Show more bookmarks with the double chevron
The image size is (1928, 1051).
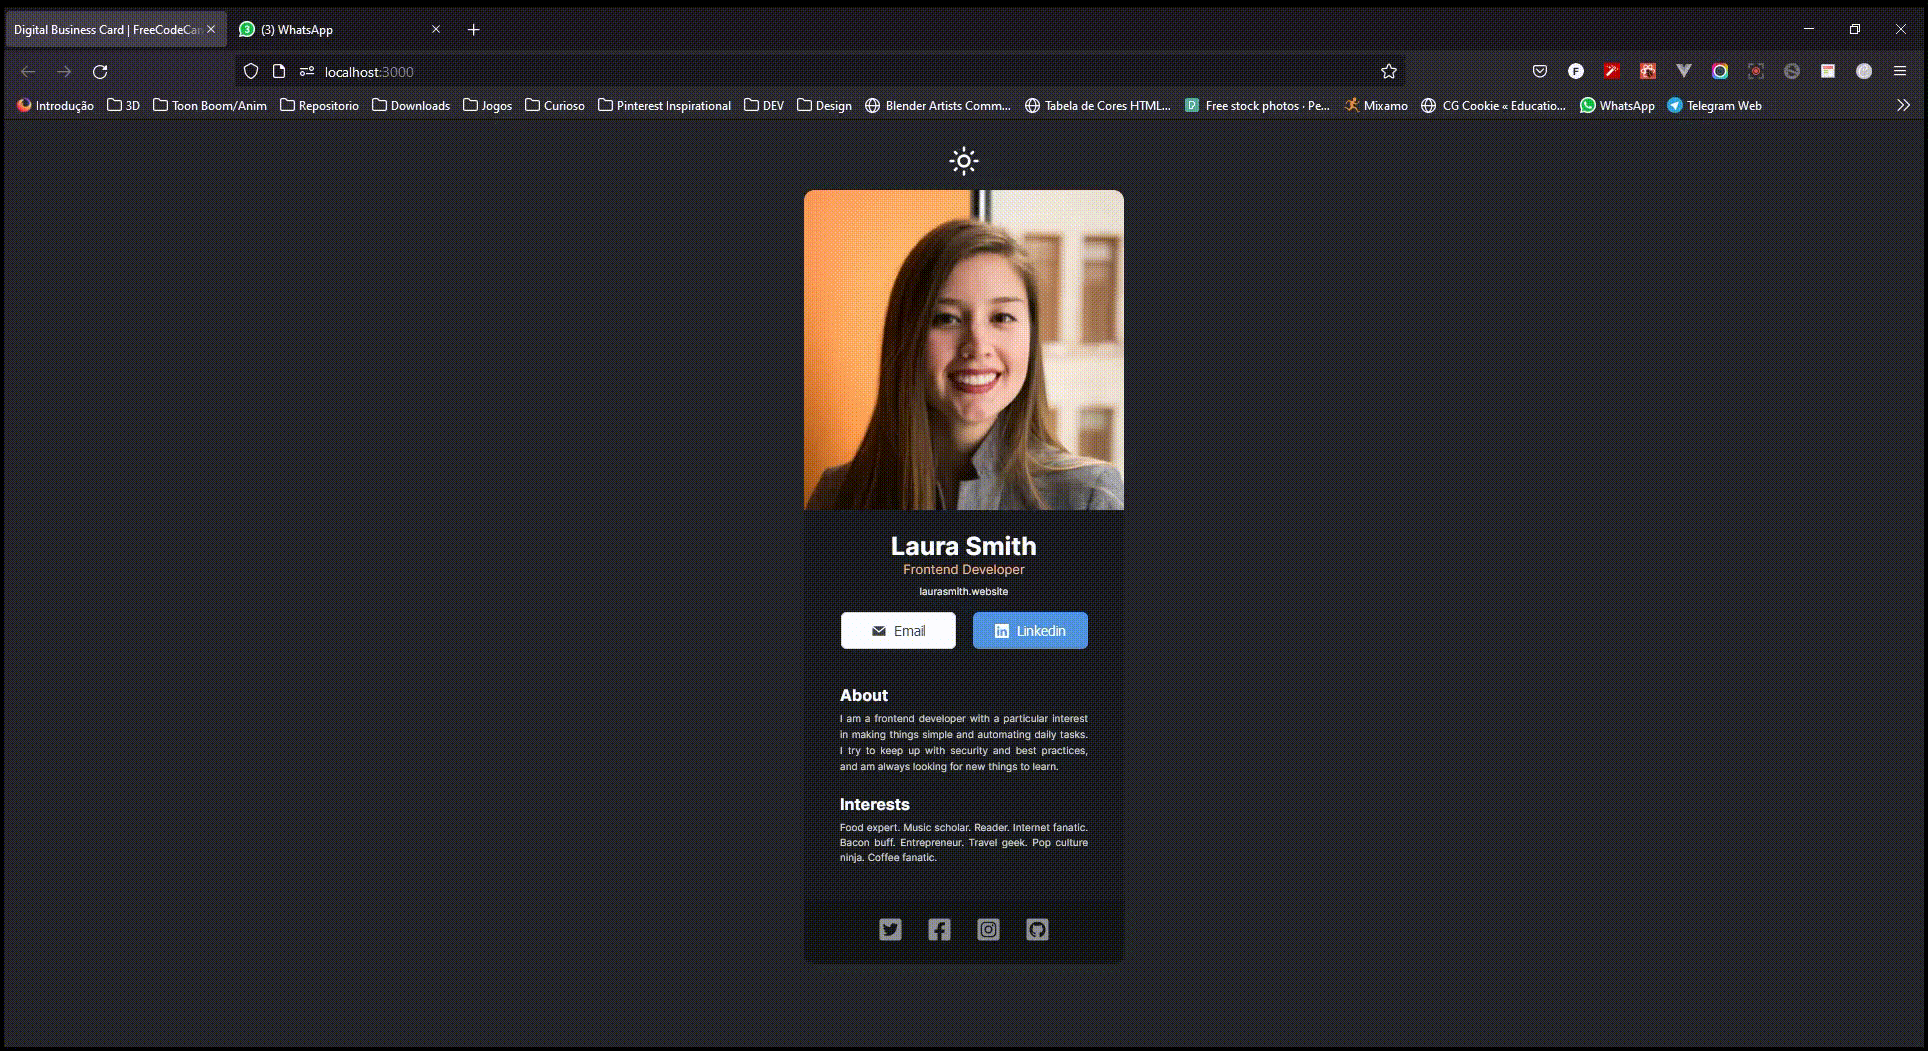pos(1903,105)
